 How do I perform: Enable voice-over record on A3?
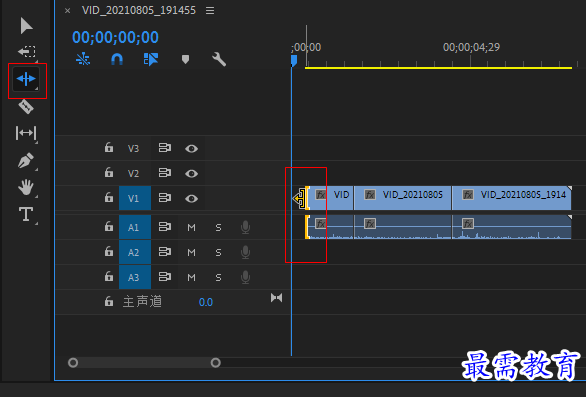point(245,277)
